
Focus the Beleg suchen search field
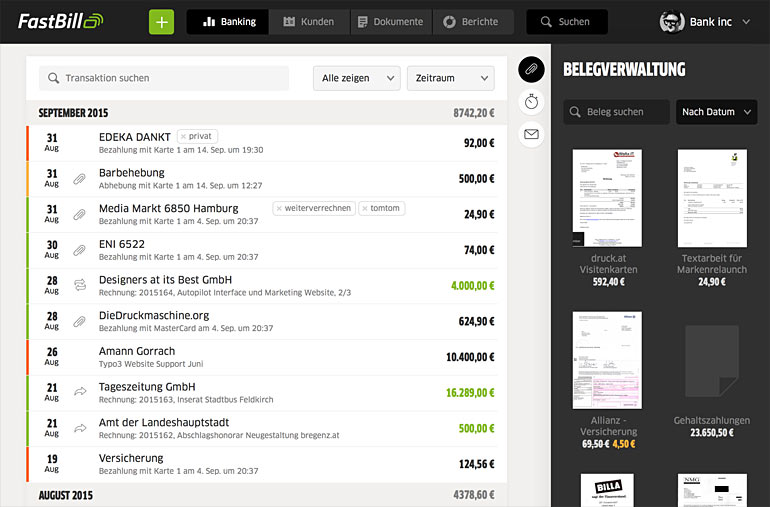[x=616, y=112]
